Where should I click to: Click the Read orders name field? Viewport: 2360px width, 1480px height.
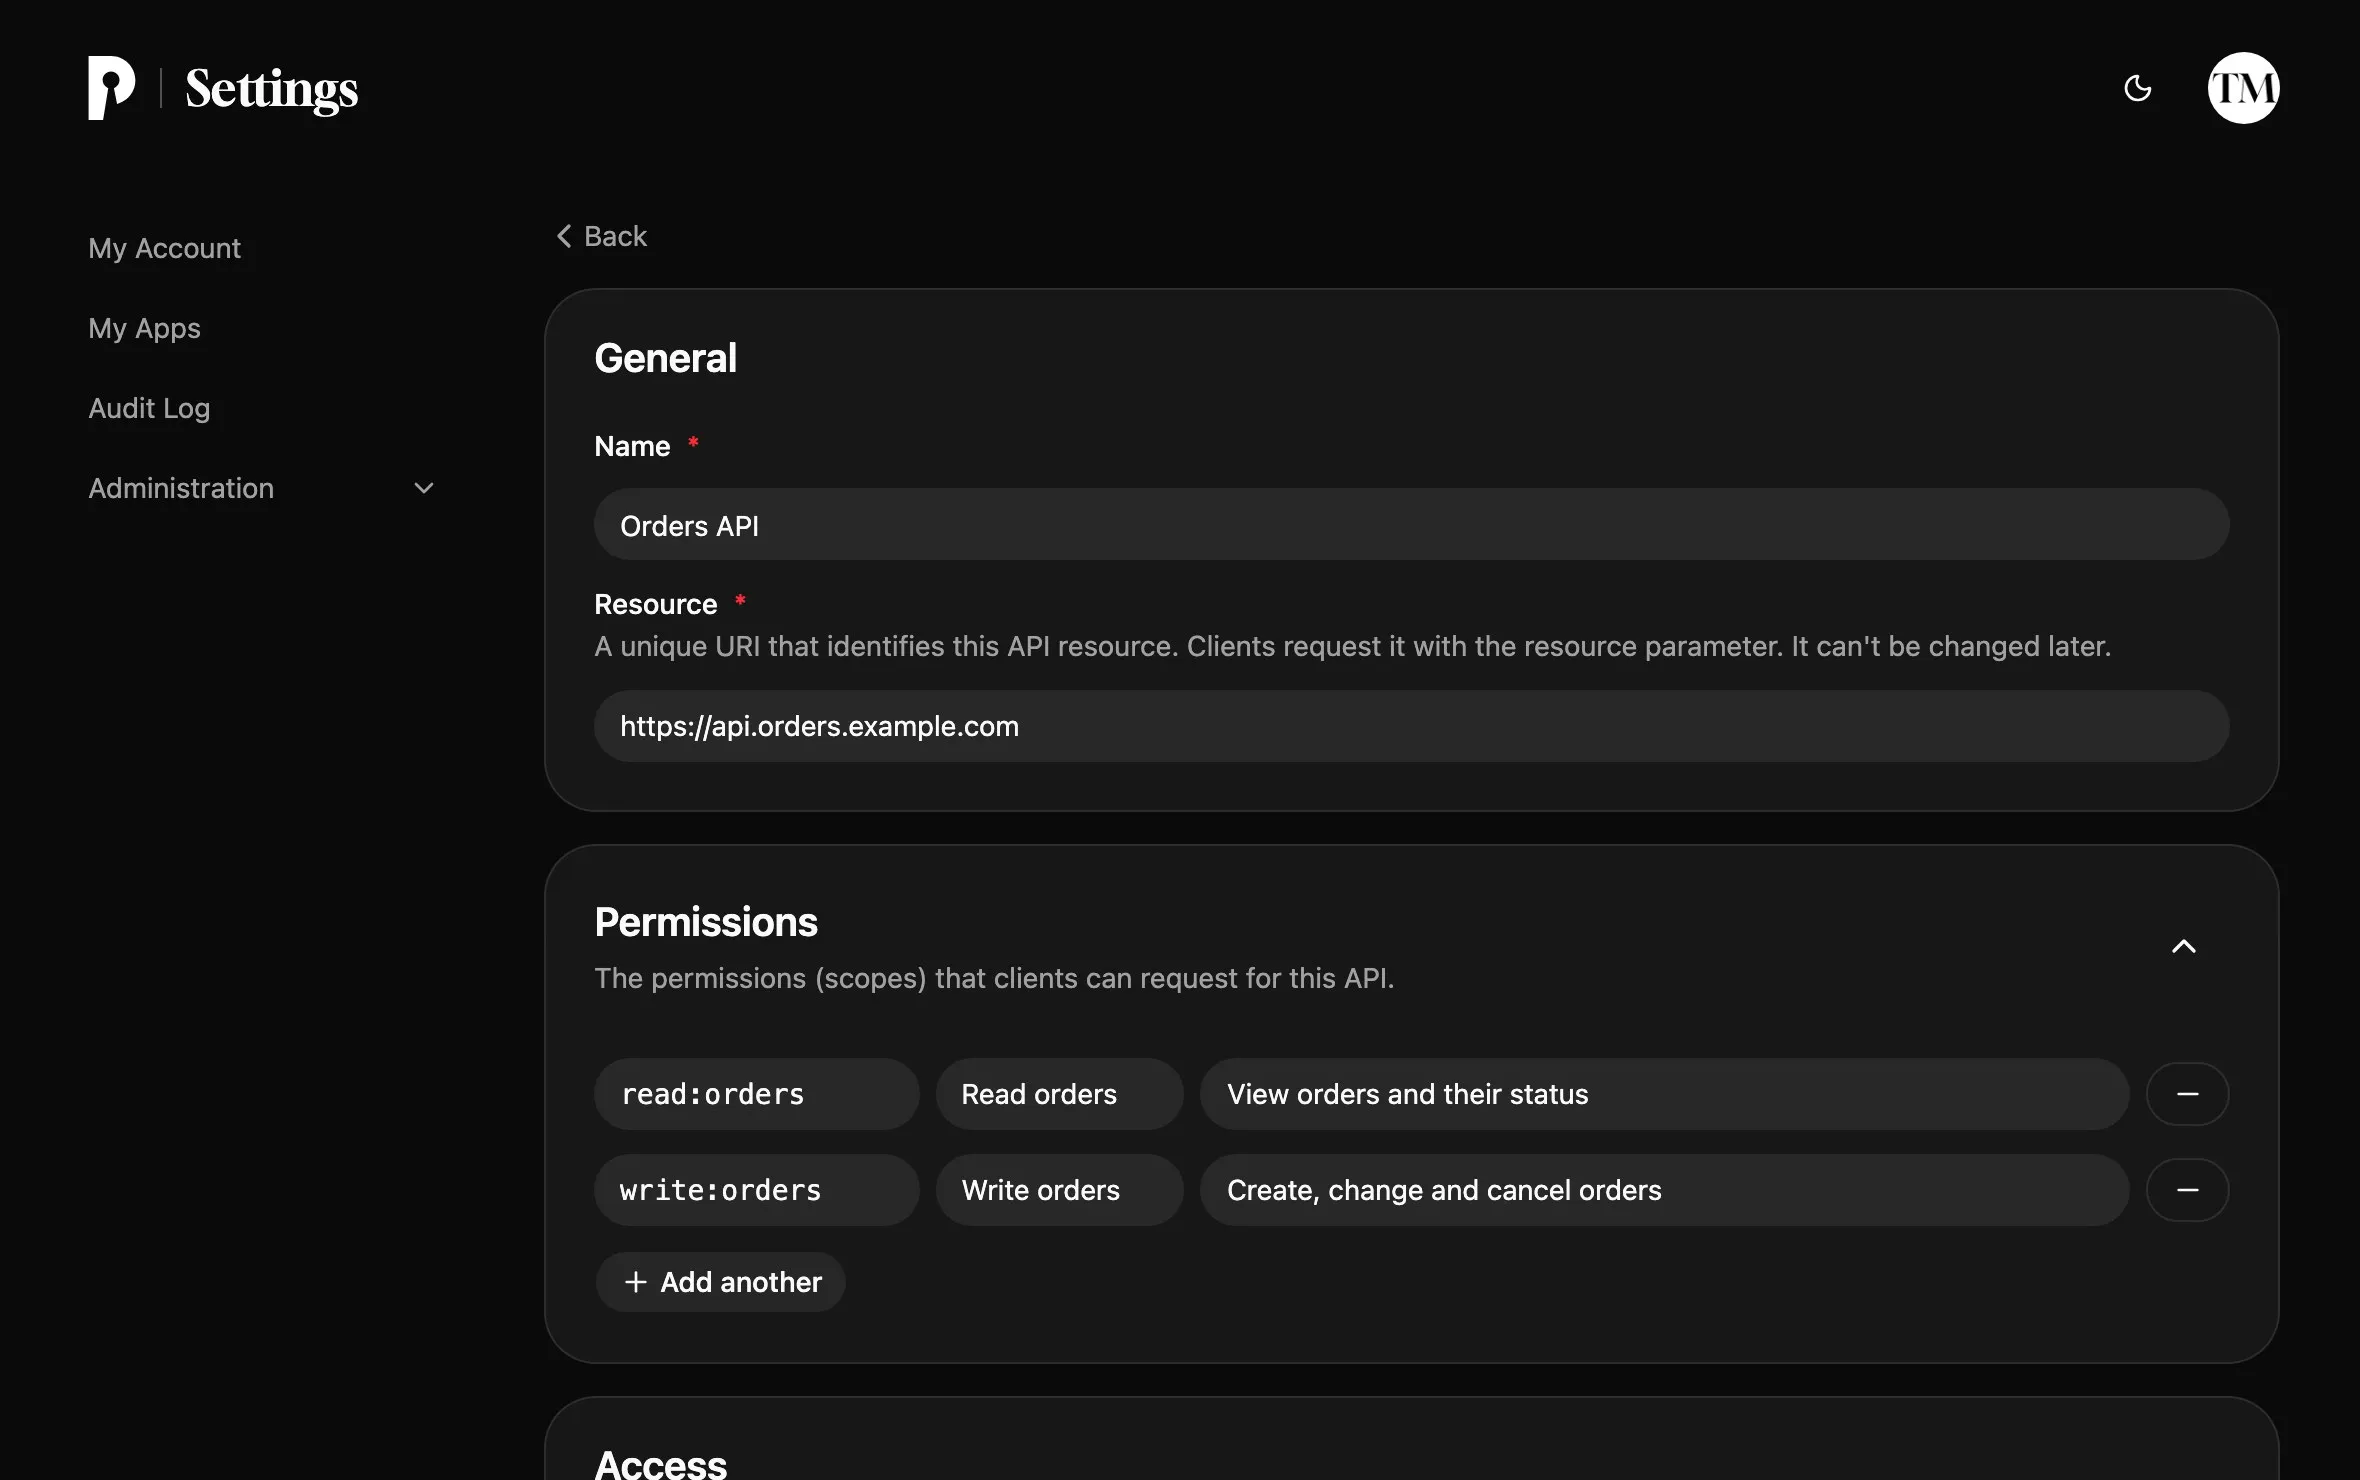(1059, 1094)
